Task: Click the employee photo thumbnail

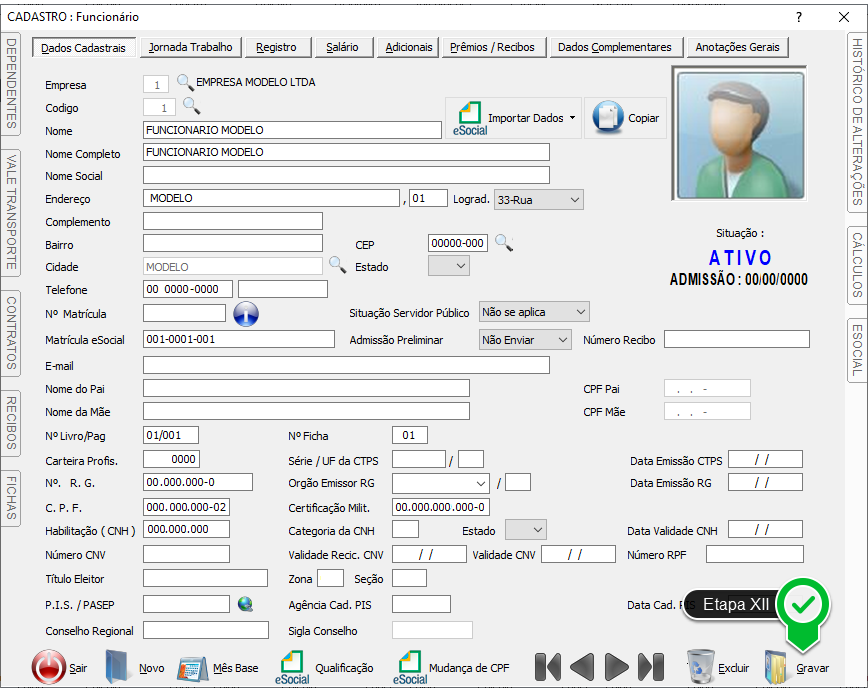Action: tap(740, 135)
